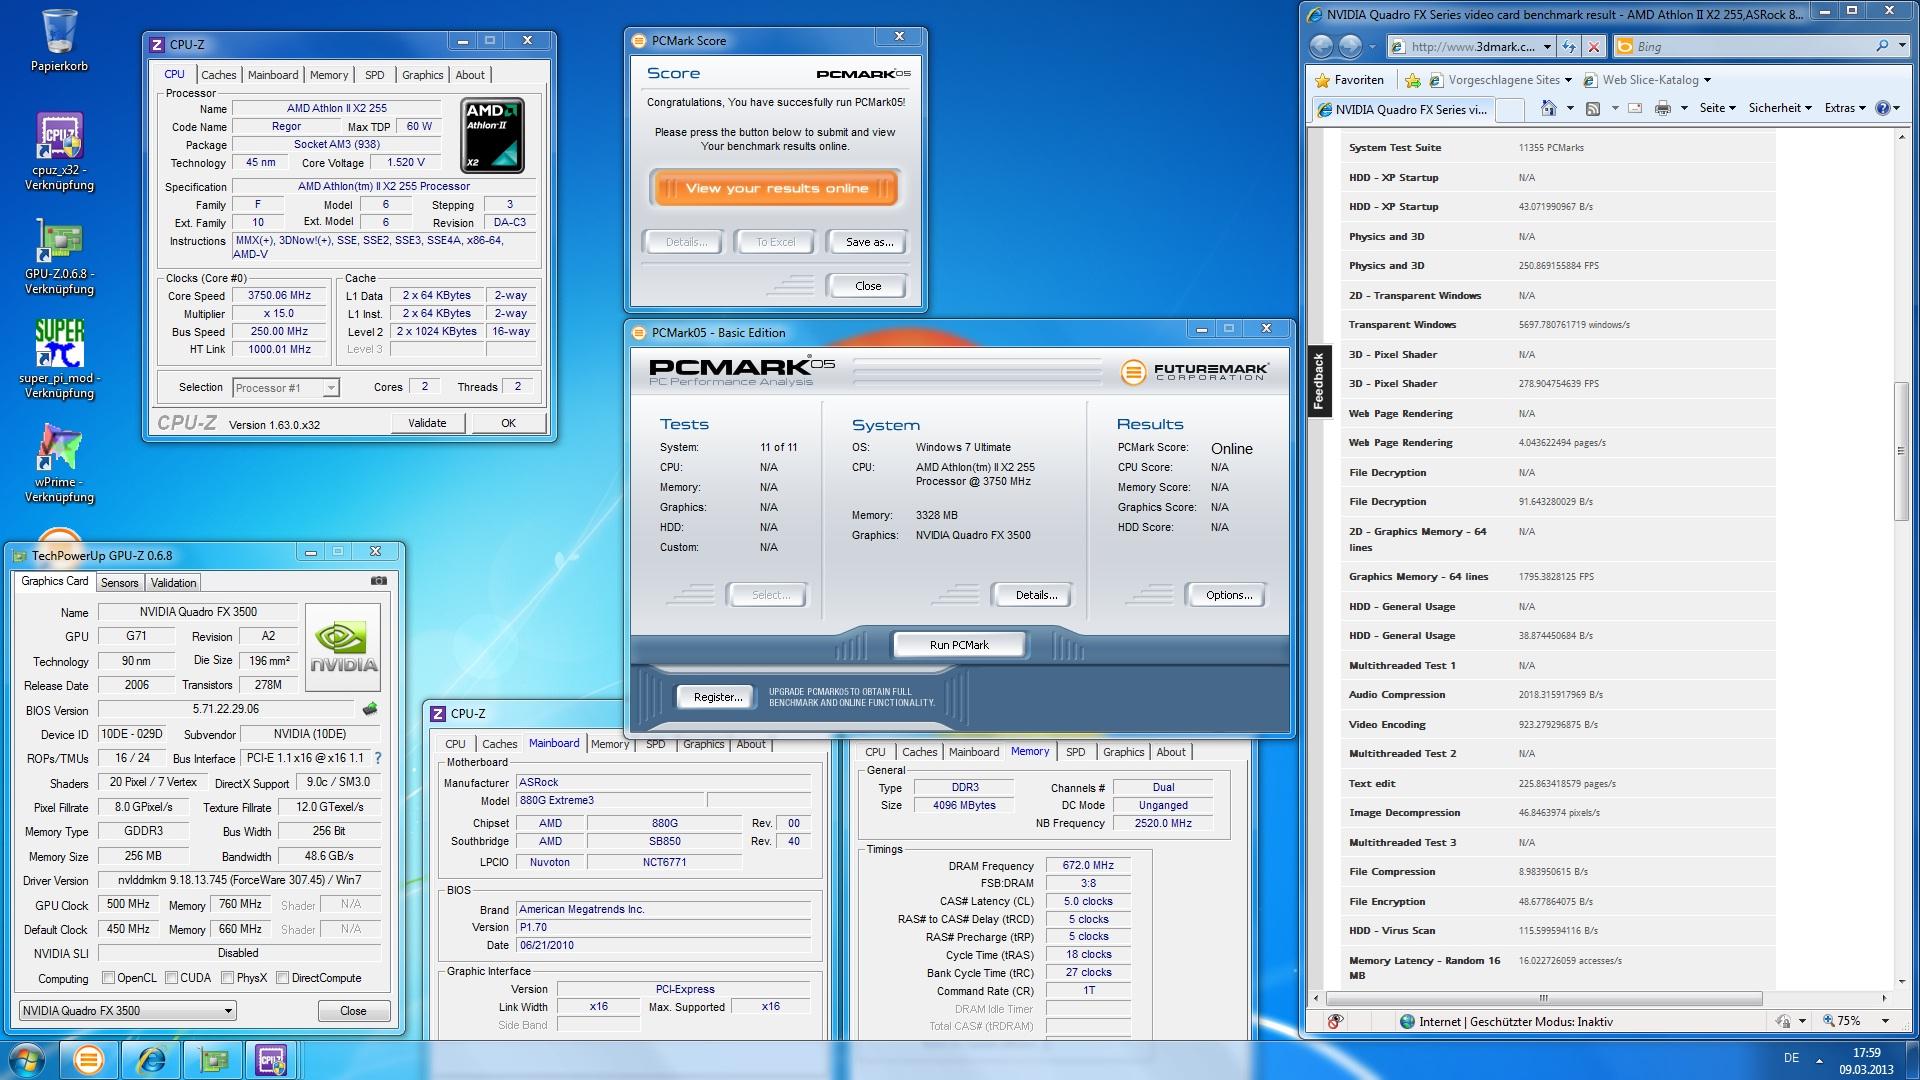
Task: Enable the DirectCompute checkbox in GPU-Z
Action: coord(282,978)
